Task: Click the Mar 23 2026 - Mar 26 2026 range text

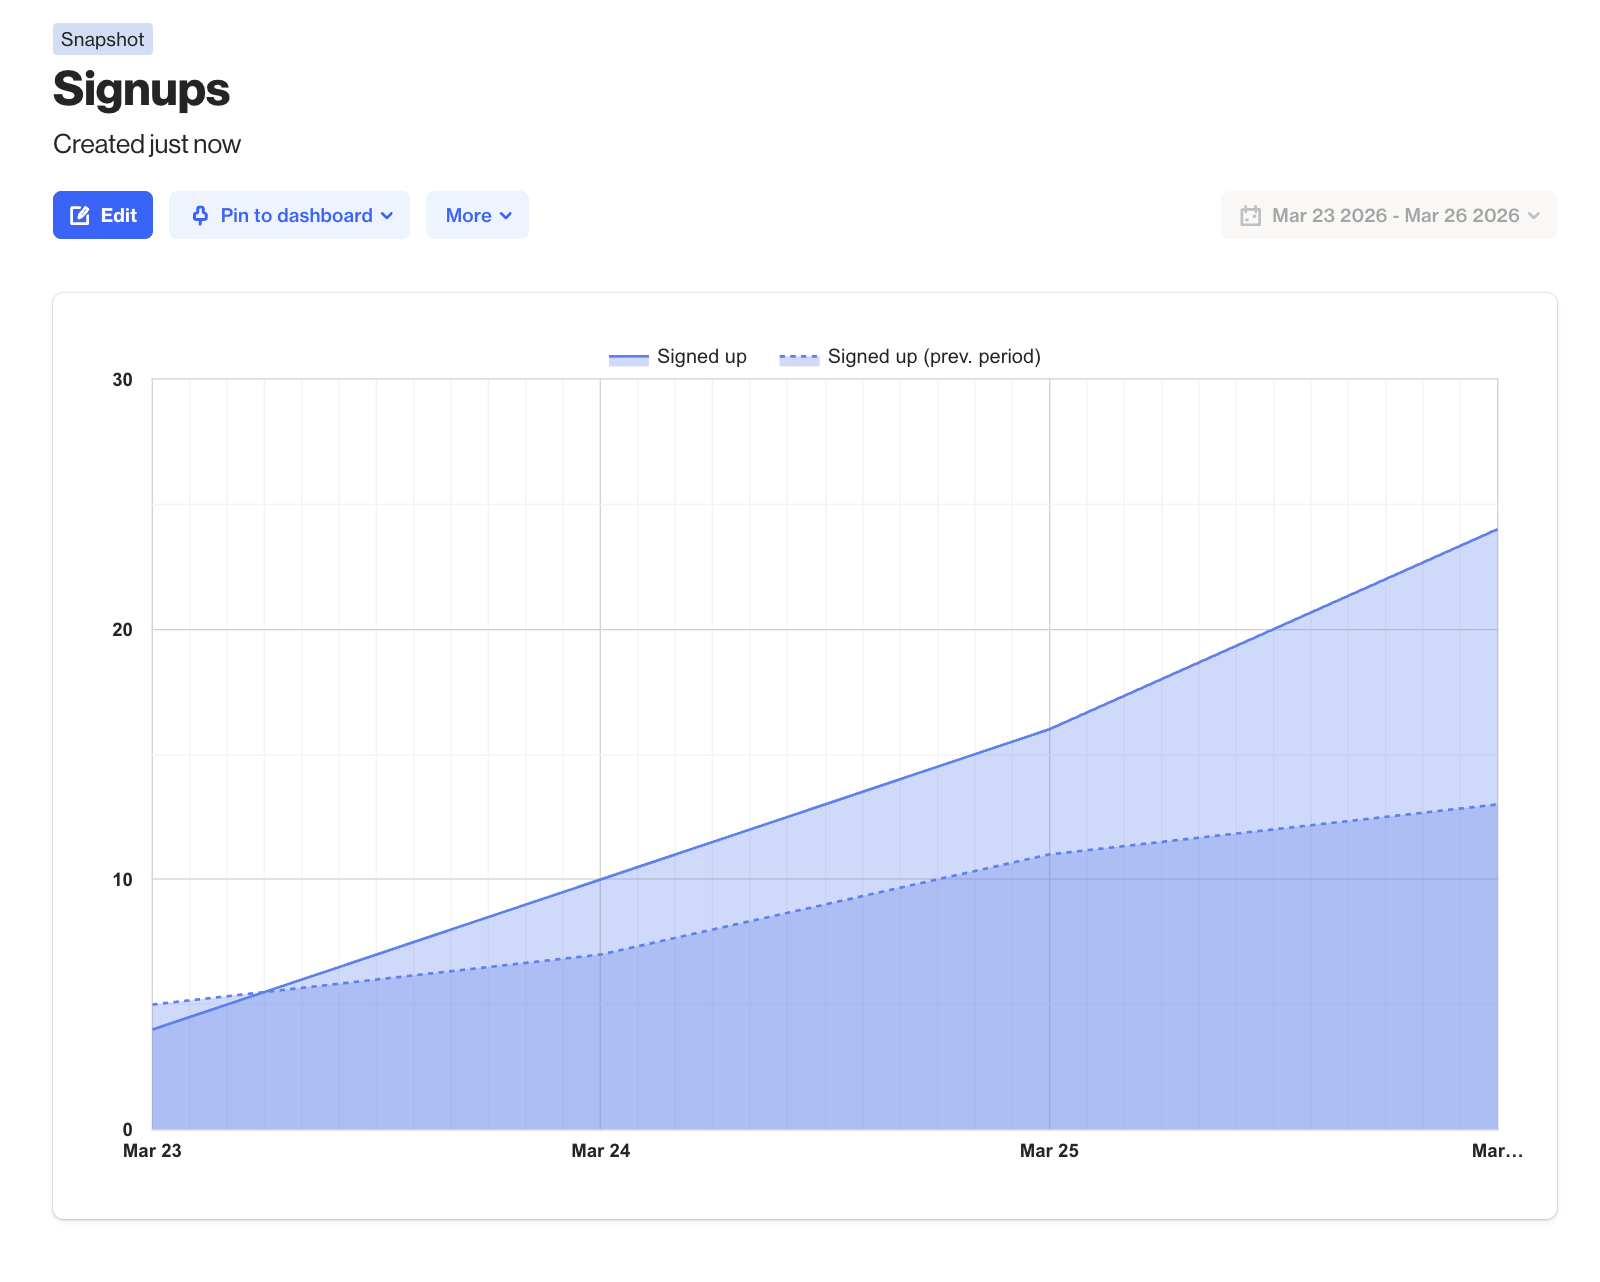Action: point(1395,216)
